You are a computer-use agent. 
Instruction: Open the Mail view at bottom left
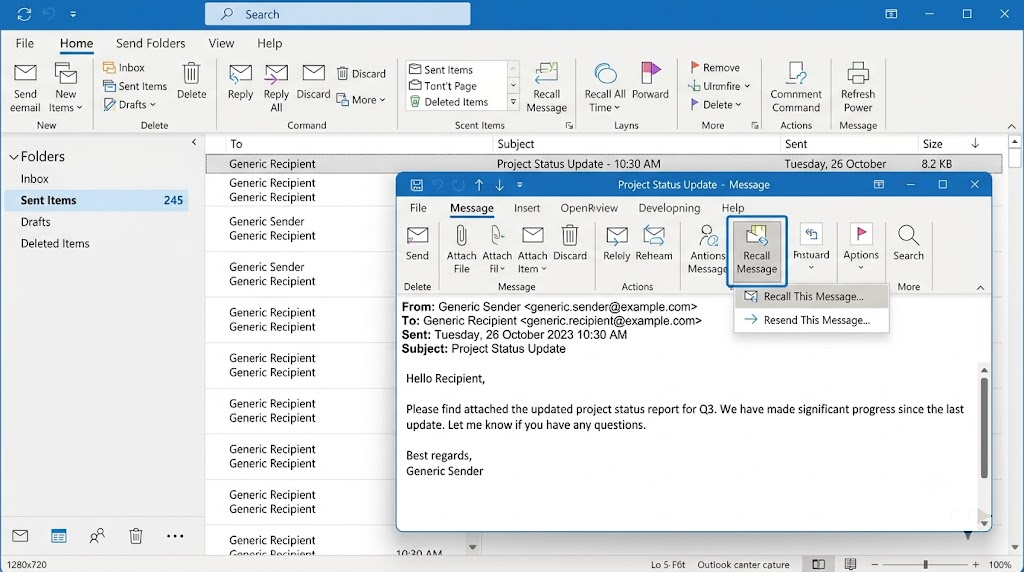[x=20, y=536]
